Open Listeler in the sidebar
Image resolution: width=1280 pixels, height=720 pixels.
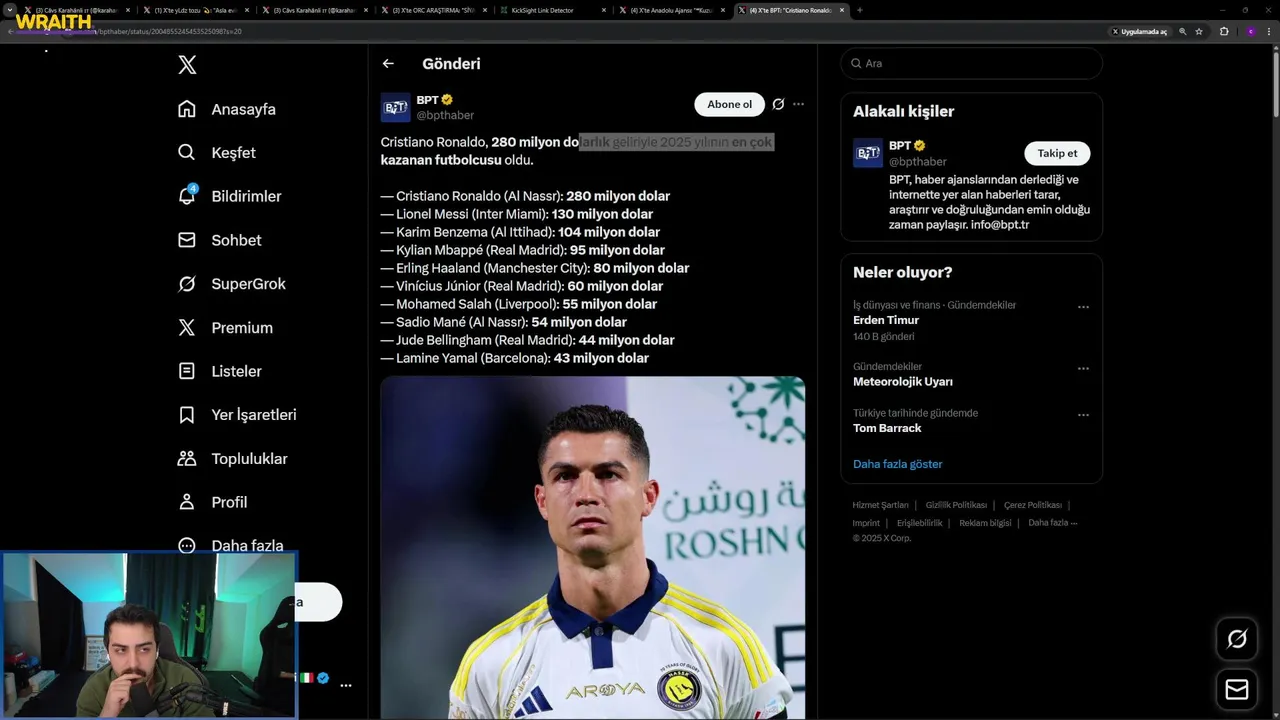220,371
